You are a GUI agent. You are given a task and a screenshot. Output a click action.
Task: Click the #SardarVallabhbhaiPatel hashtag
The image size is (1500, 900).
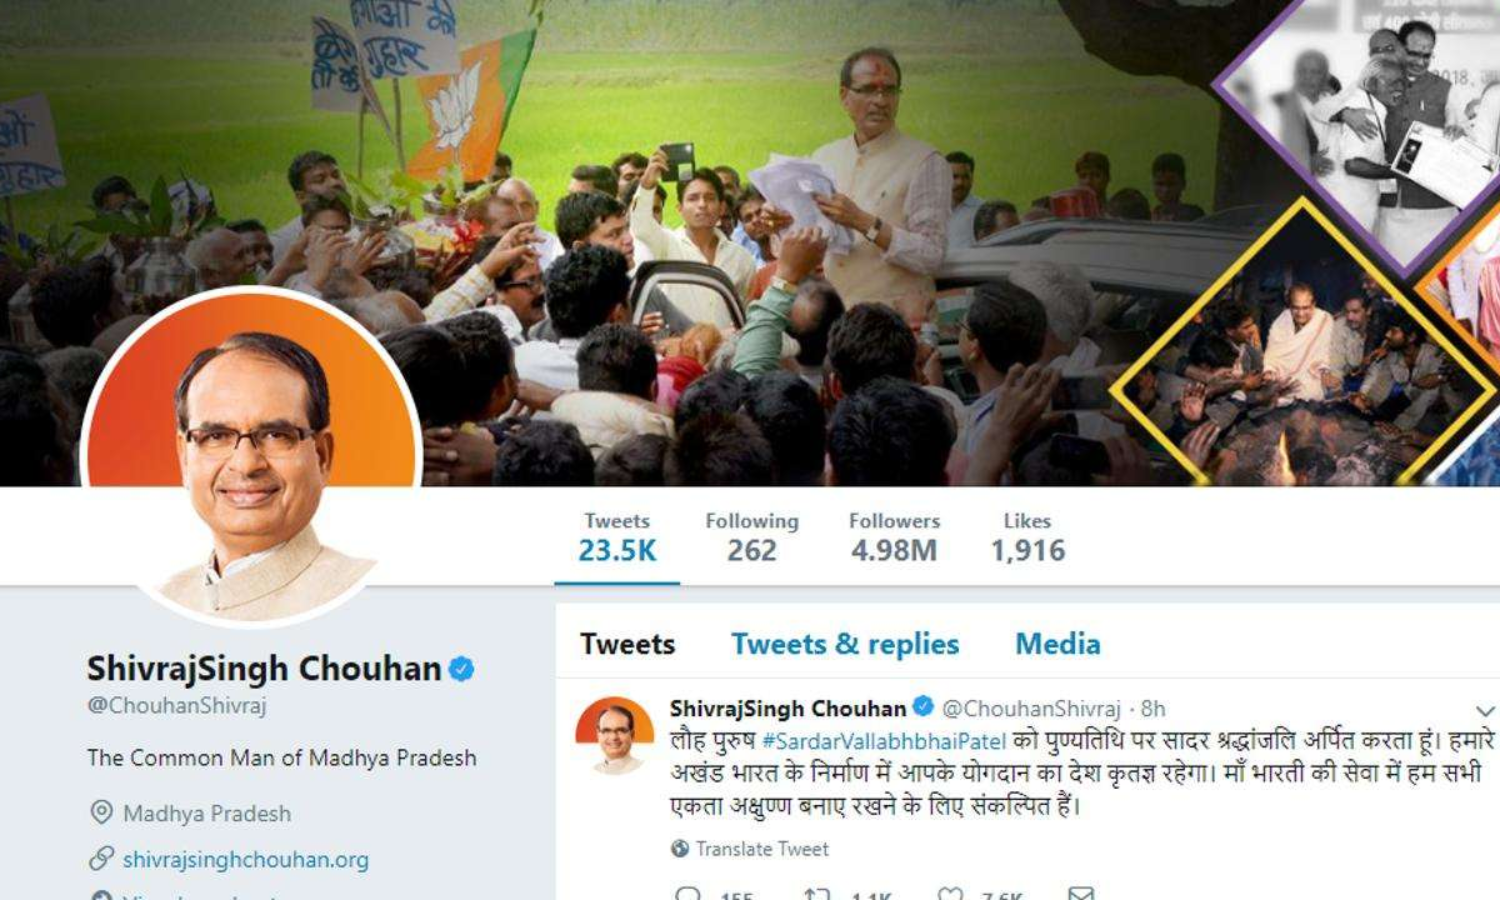(884, 741)
